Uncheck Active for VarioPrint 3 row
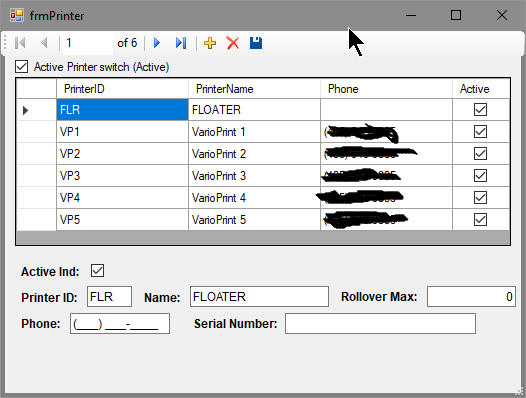526x398 pixels. point(480,176)
